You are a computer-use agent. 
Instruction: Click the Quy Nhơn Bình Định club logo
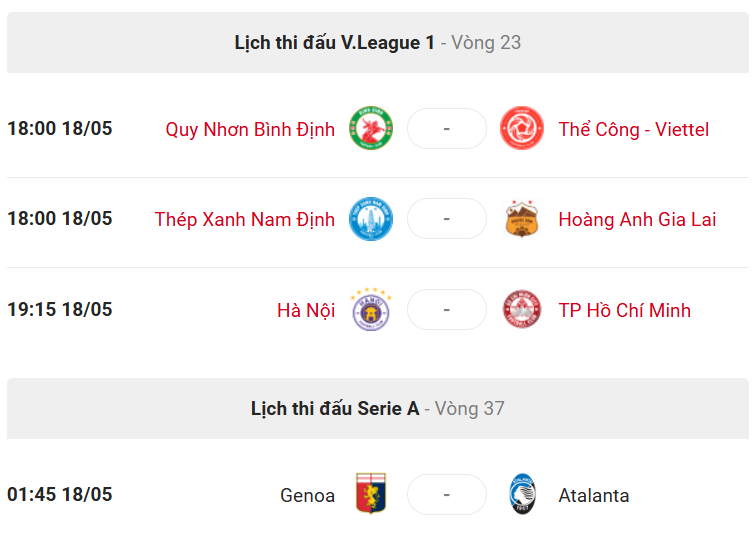(x=371, y=128)
